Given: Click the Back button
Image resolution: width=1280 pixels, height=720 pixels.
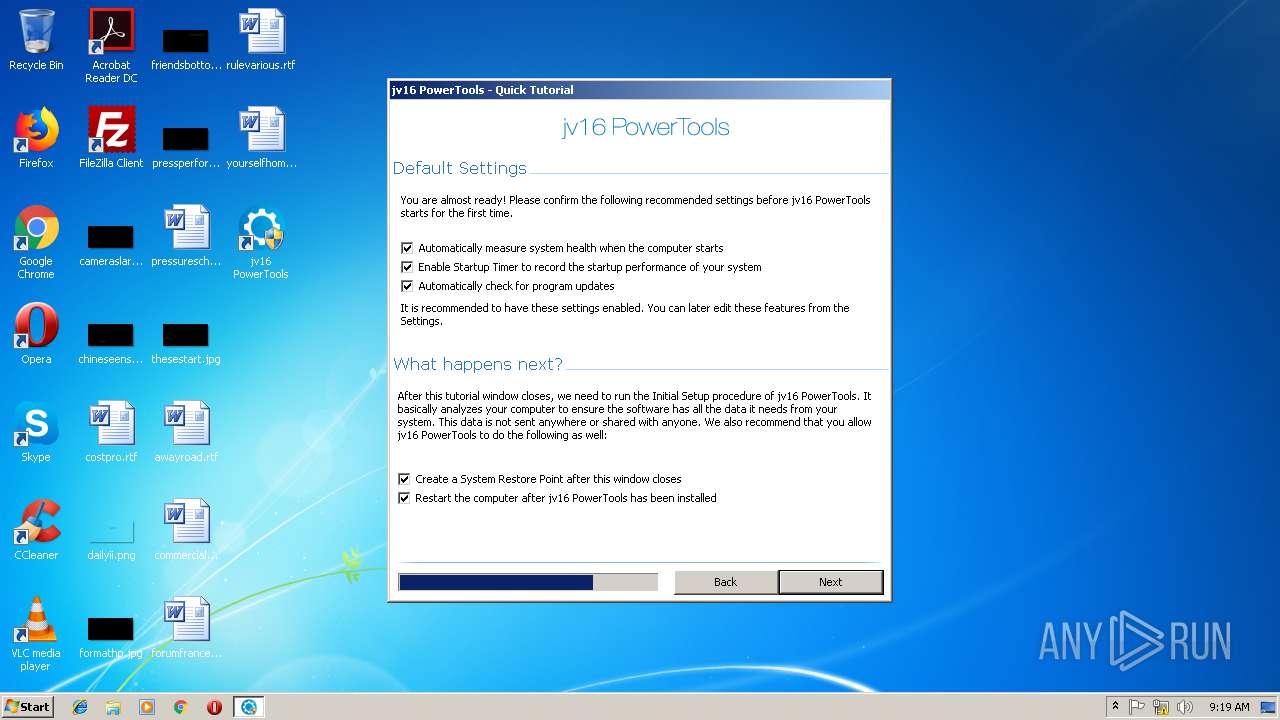Looking at the screenshot, I should 726,582.
